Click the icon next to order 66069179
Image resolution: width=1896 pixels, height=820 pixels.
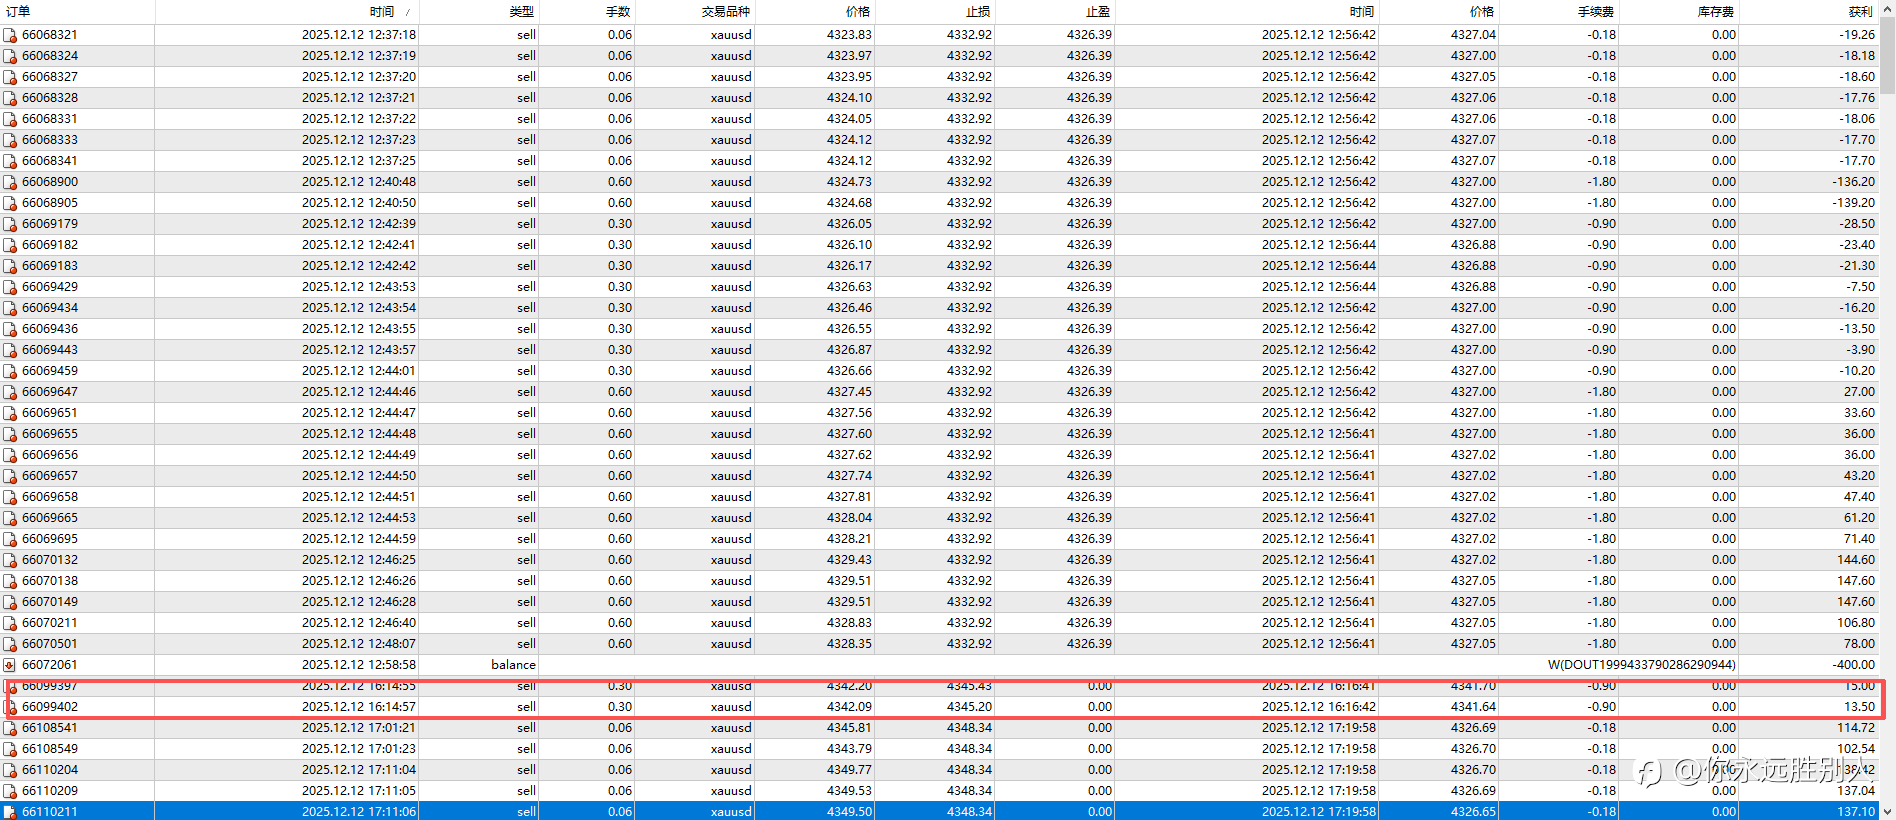tap(10, 224)
